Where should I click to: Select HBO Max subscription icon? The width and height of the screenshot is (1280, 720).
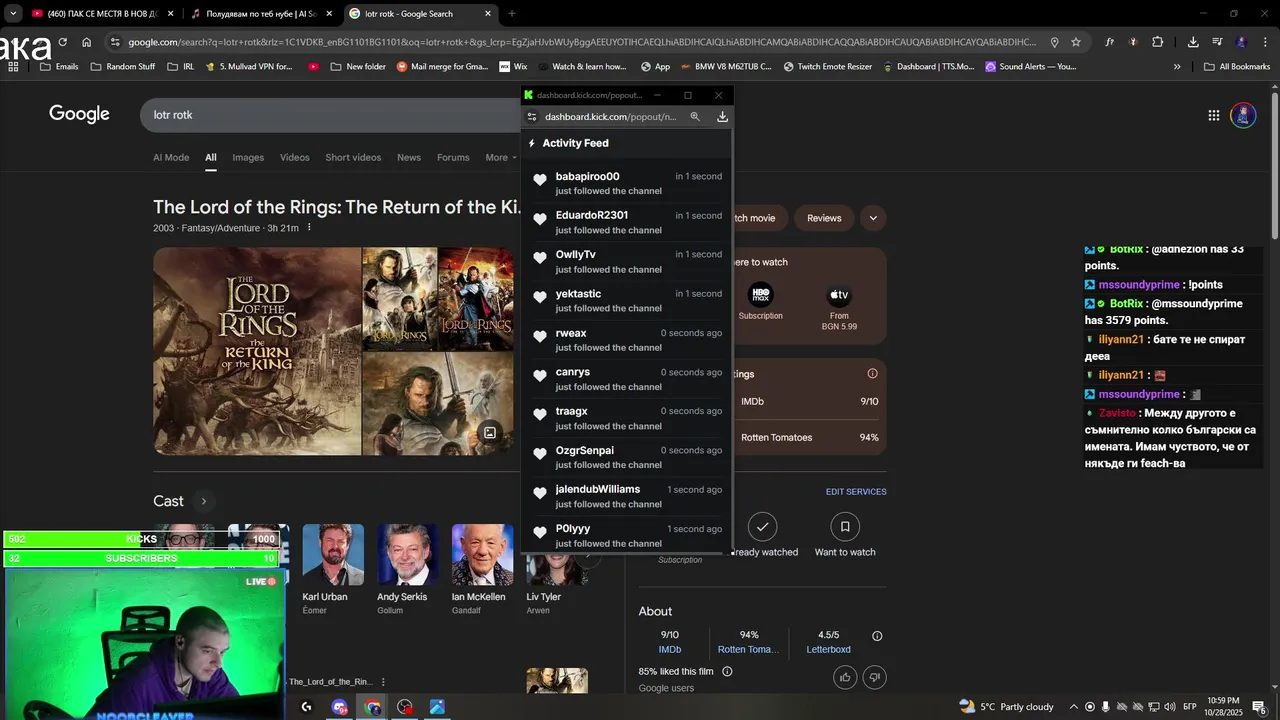(x=760, y=295)
